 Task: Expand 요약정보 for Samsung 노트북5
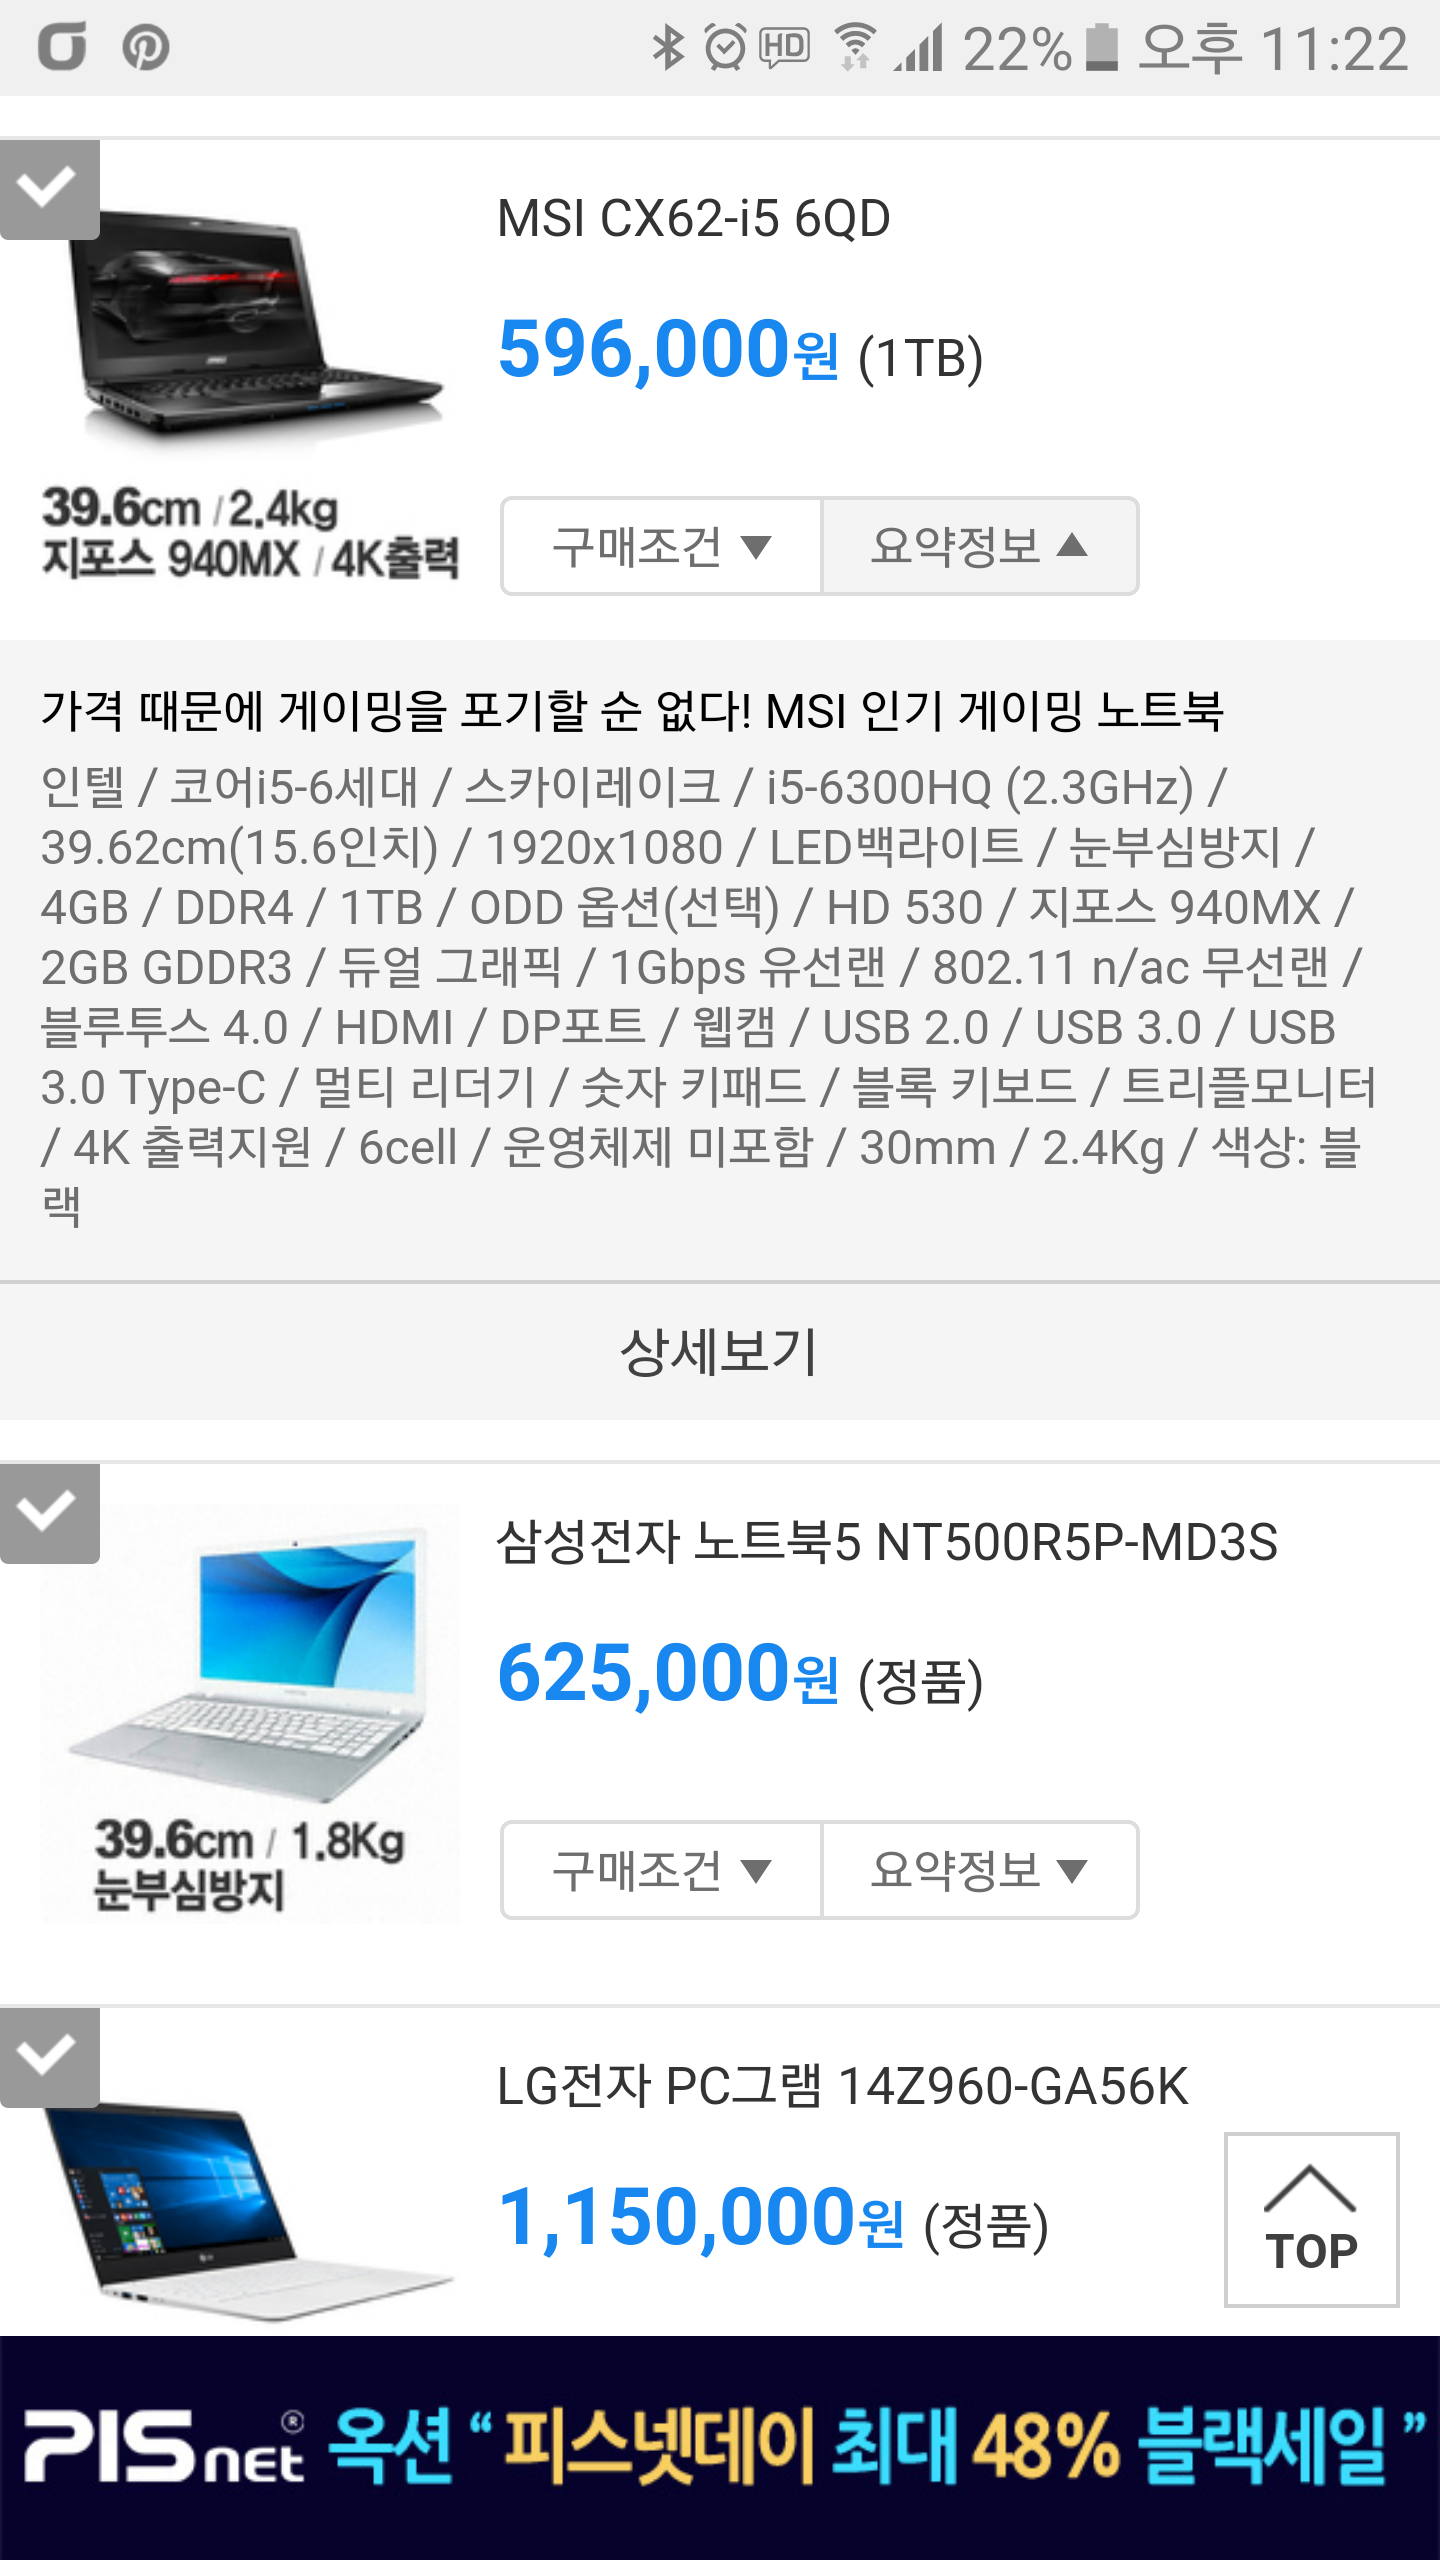pyautogui.click(x=979, y=1870)
